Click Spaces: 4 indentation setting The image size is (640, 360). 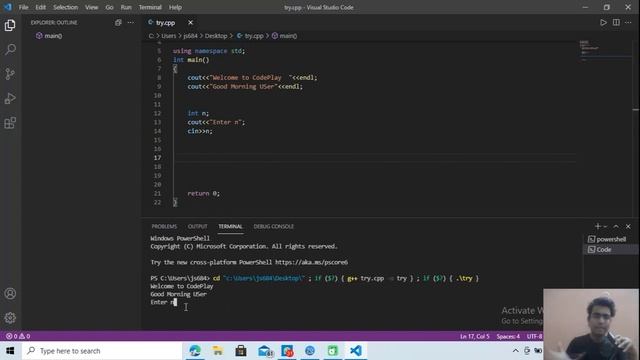point(508,336)
